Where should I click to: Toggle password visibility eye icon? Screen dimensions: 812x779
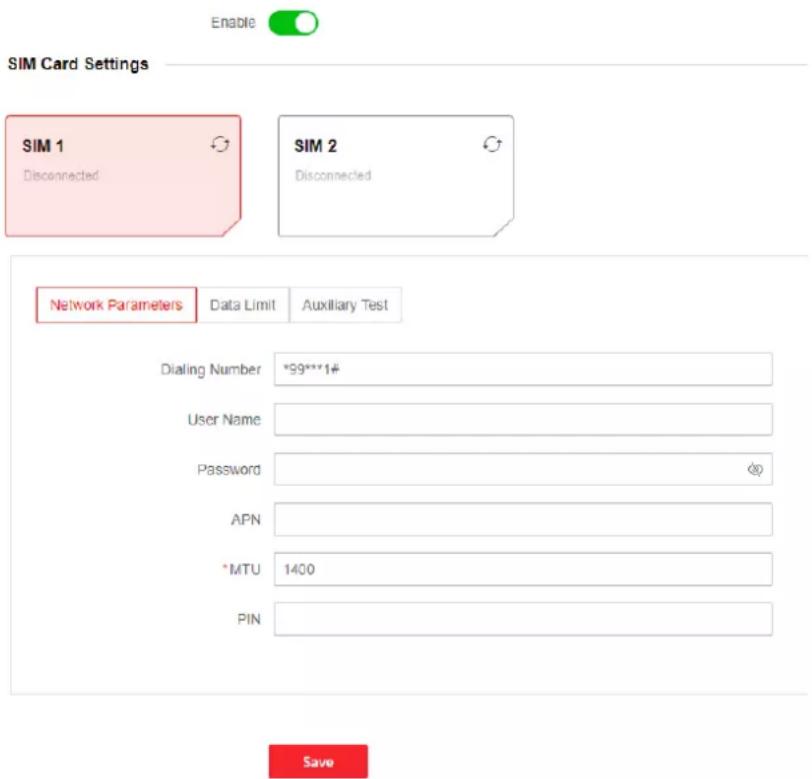click(755, 469)
